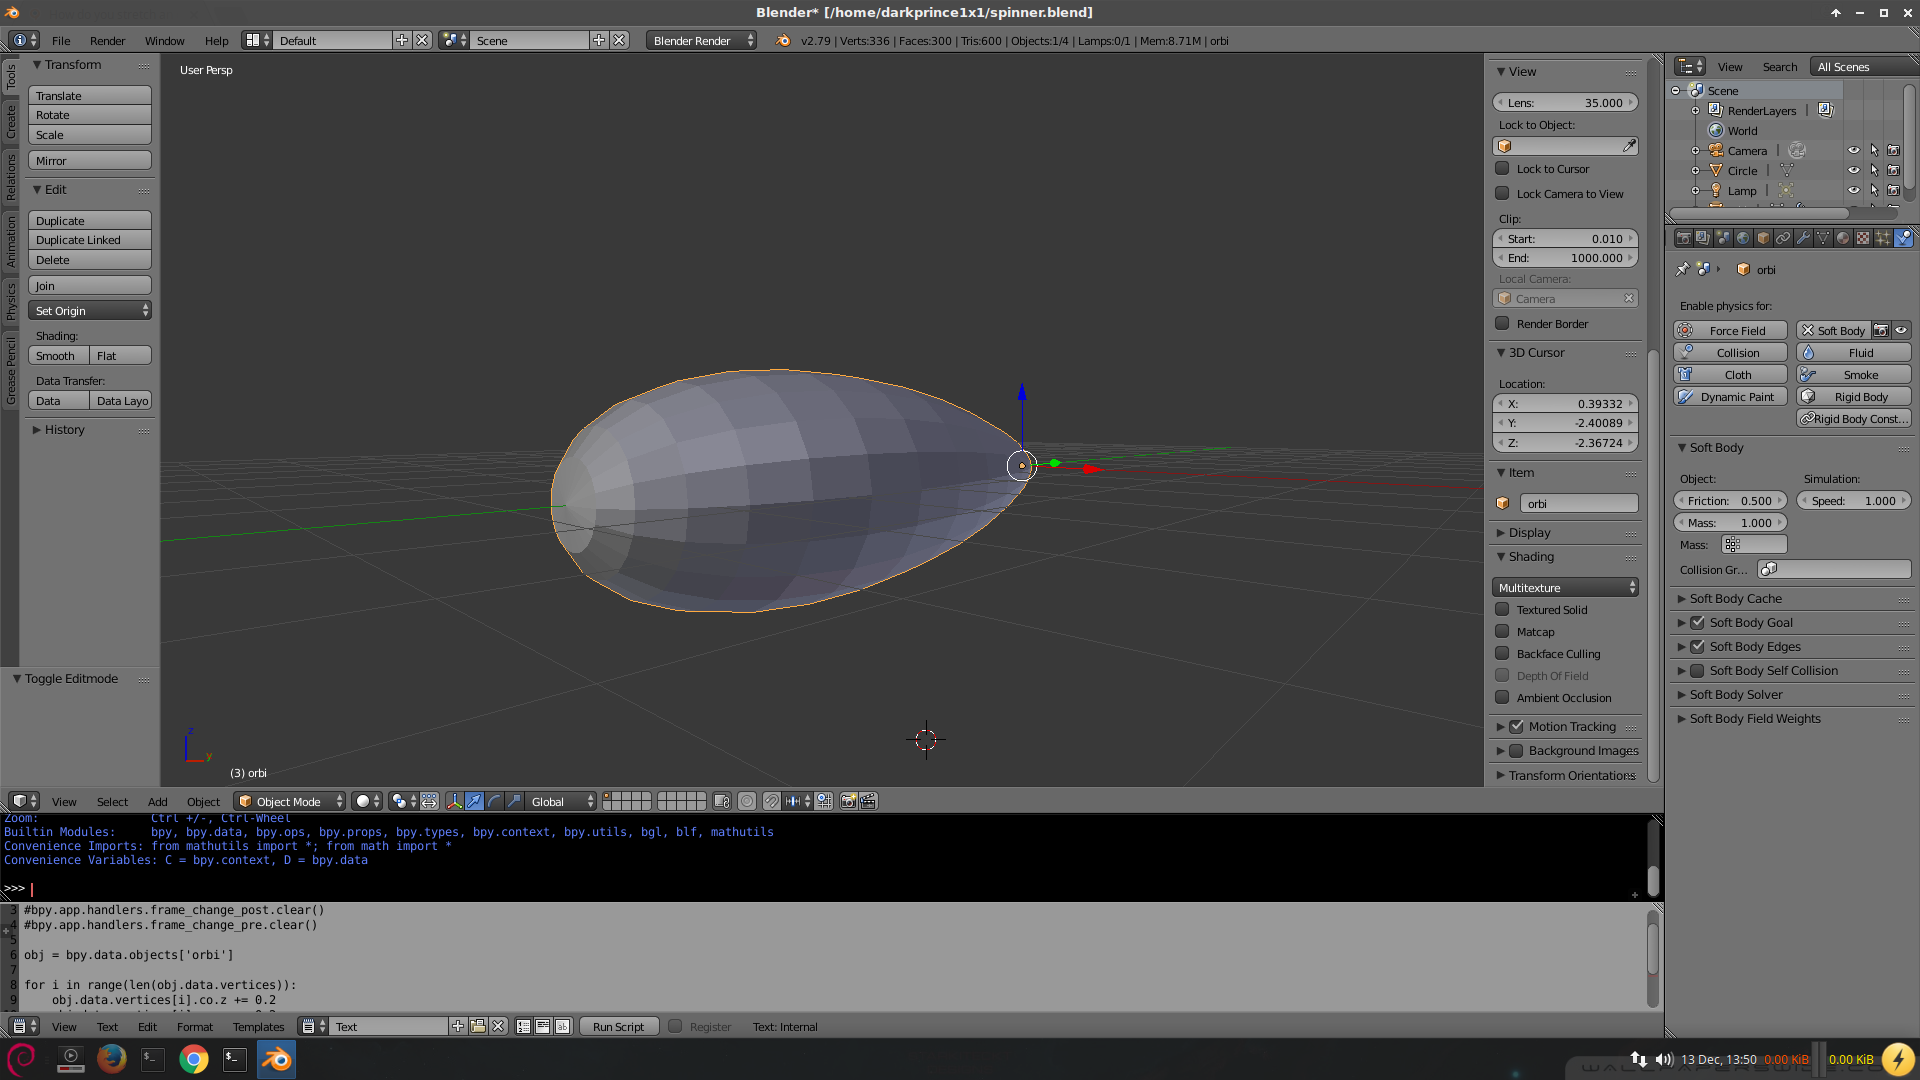Toggle the 3D manipulator widget icon
1920x1080 pixels.
(455, 801)
